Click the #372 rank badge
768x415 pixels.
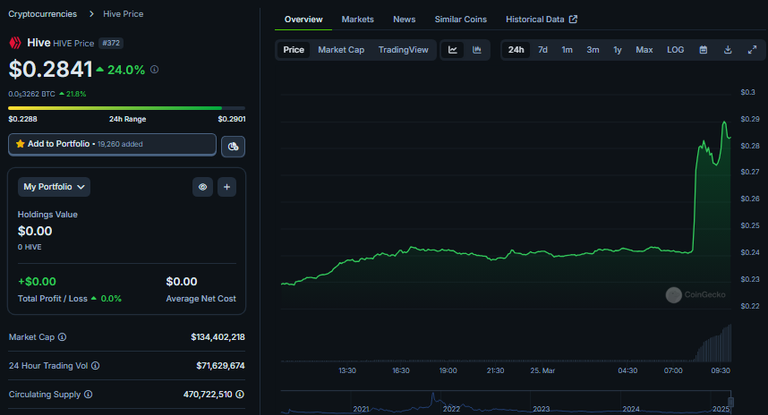111,43
